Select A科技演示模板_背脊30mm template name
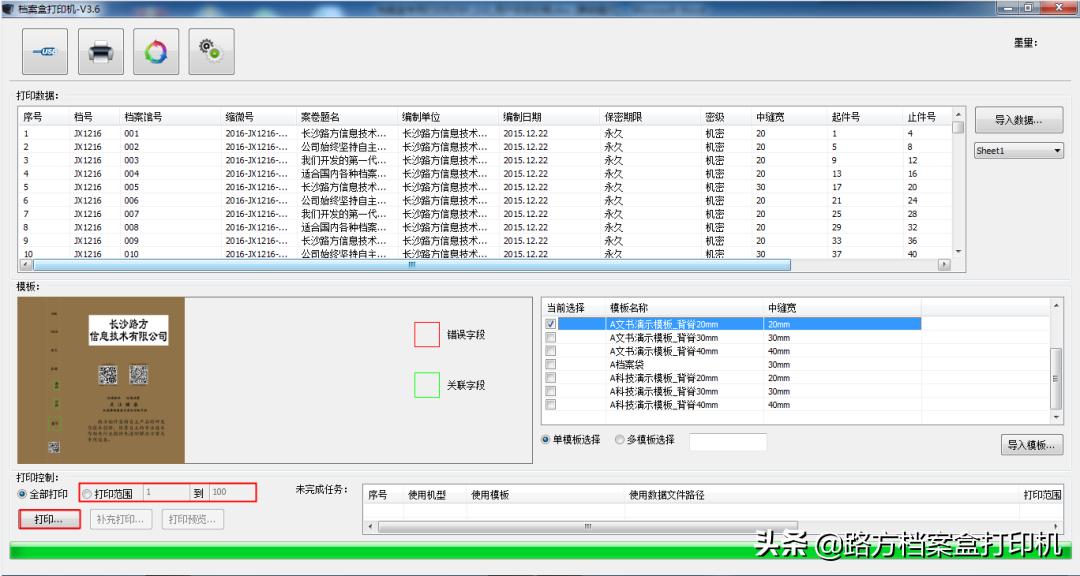 click(x=663, y=391)
